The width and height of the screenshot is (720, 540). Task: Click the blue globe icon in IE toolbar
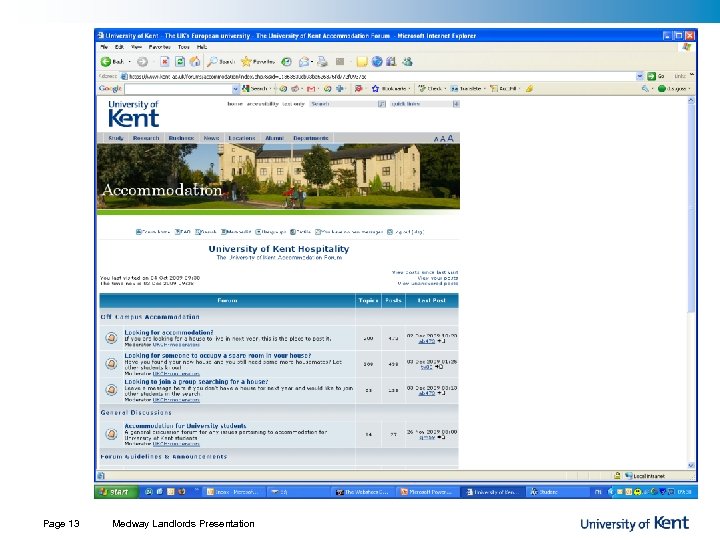[x=377, y=62]
